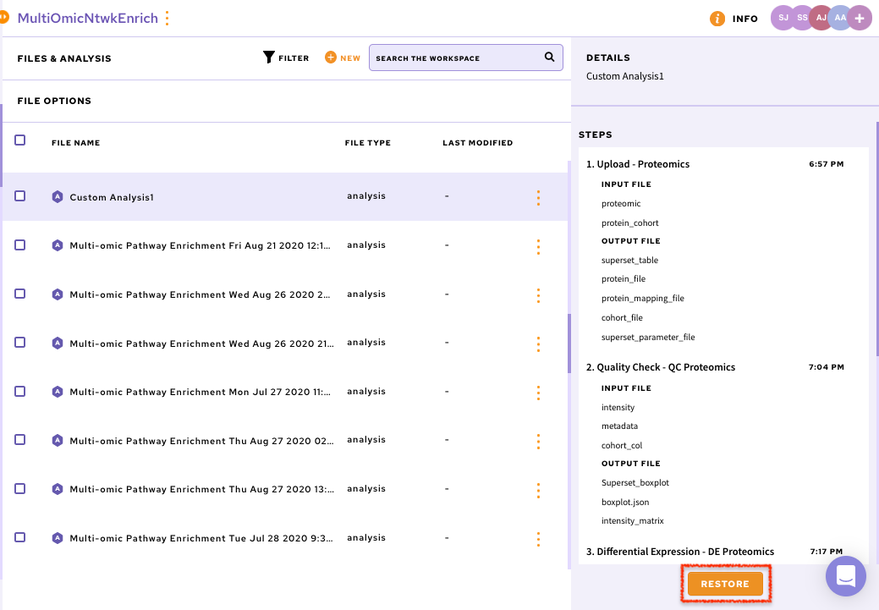Click the FILTER label
This screenshot has width=879, height=610.
pos(294,58)
